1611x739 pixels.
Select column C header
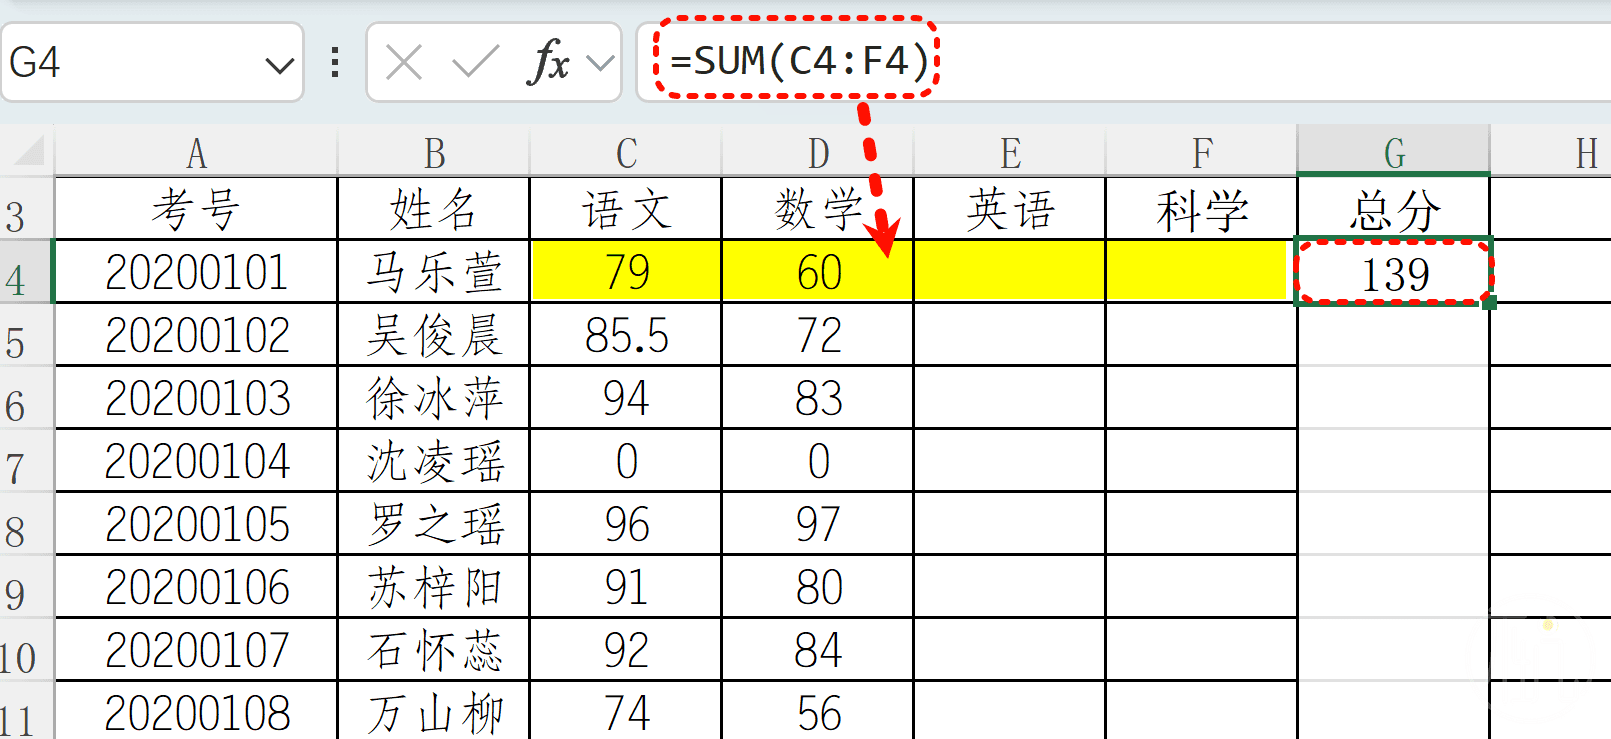point(626,153)
